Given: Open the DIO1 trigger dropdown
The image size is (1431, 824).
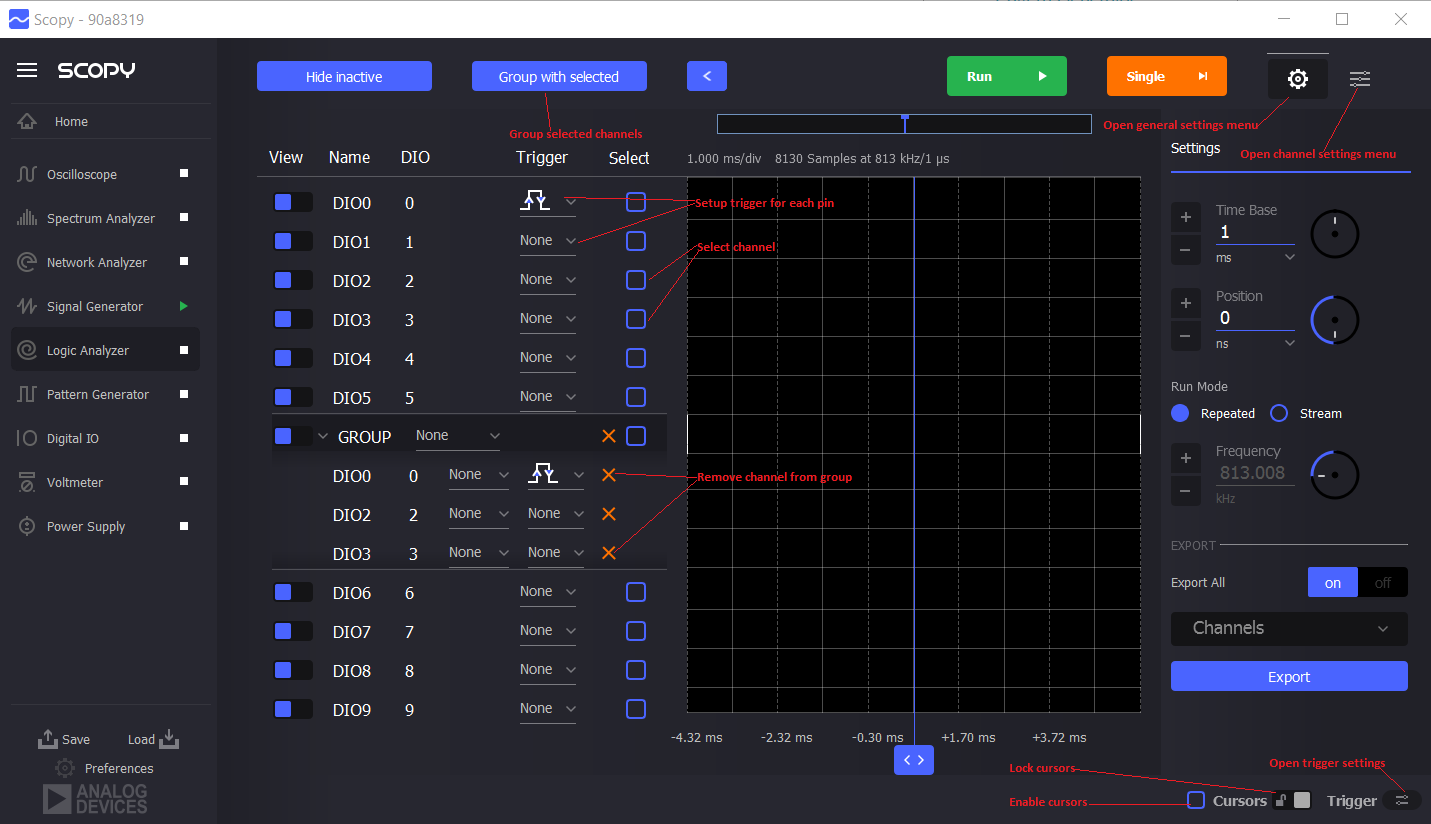Looking at the screenshot, I should coord(547,241).
